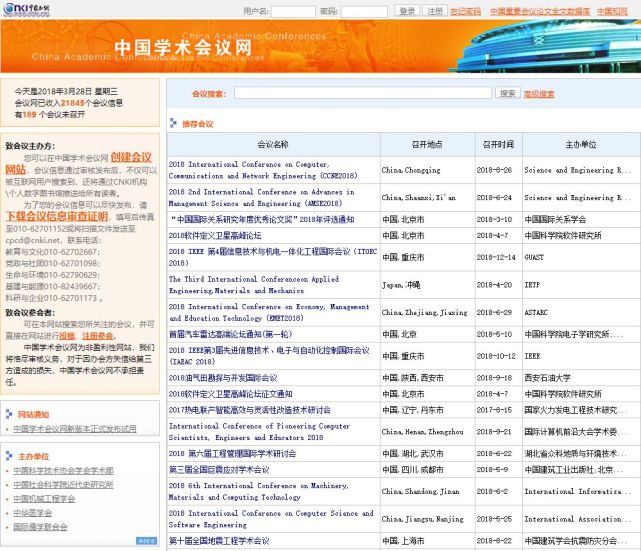
Task: Open the ITOEC 2018 IEEE conference link
Action: (273, 257)
